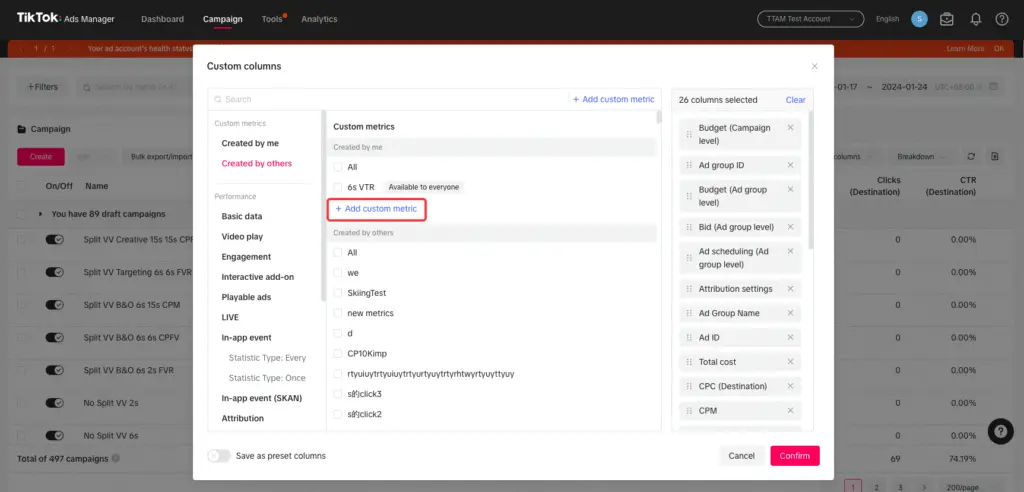Remove Total cost from selected columns
The width and height of the screenshot is (1024, 492).
click(790, 362)
